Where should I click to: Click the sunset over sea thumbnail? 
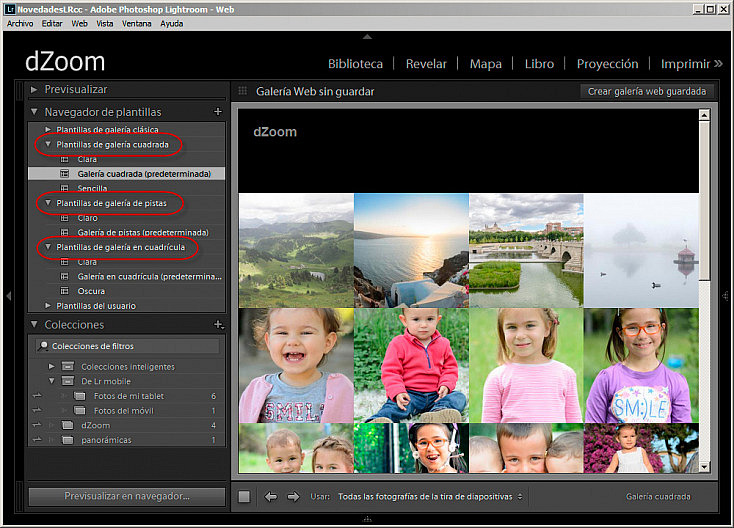click(411, 250)
